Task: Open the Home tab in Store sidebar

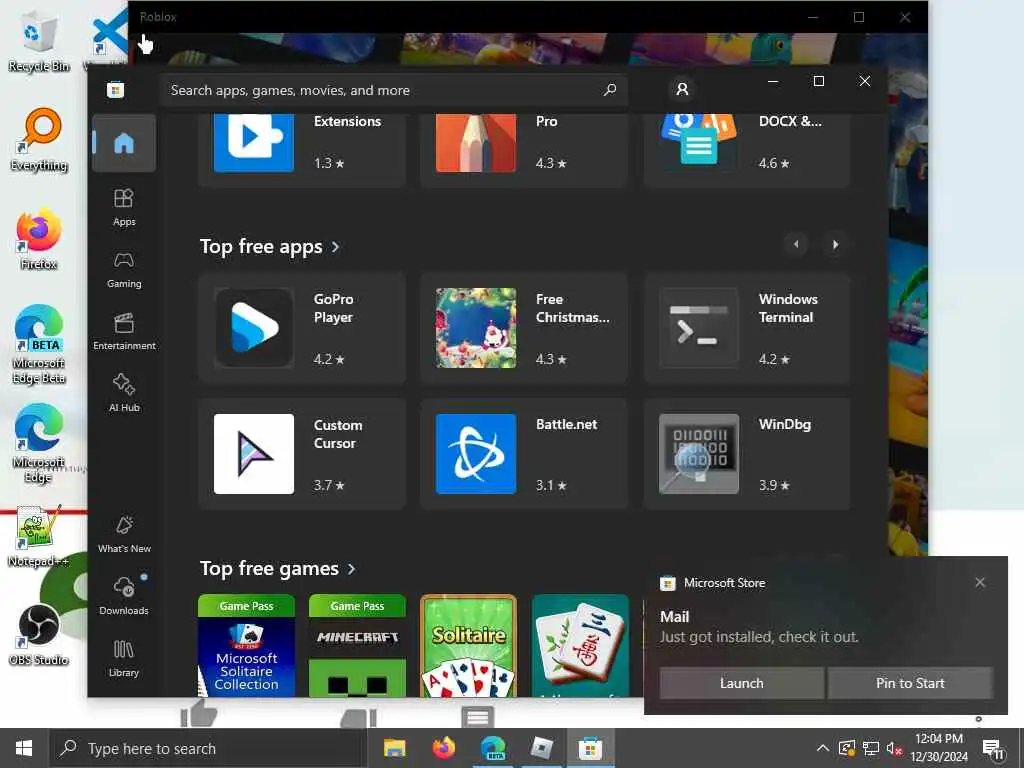Action: point(123,143)
